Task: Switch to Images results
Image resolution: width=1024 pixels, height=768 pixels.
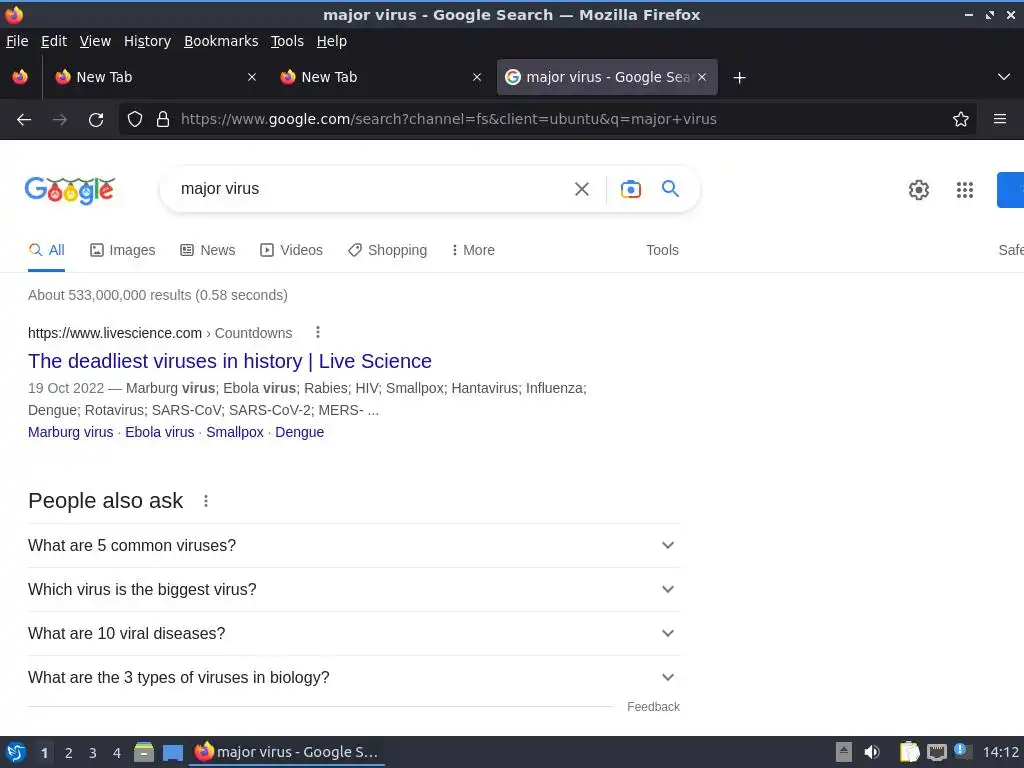Action: [123, 250]
